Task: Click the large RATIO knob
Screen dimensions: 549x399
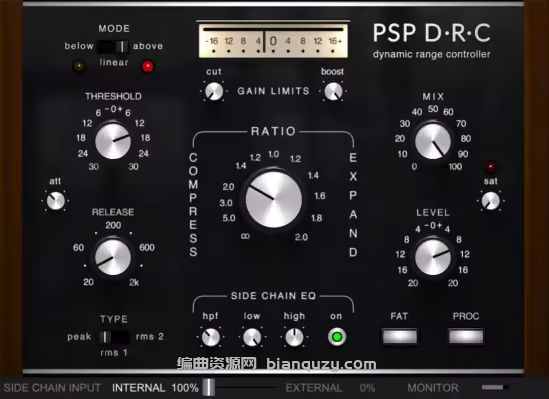Action: (273, 200)
